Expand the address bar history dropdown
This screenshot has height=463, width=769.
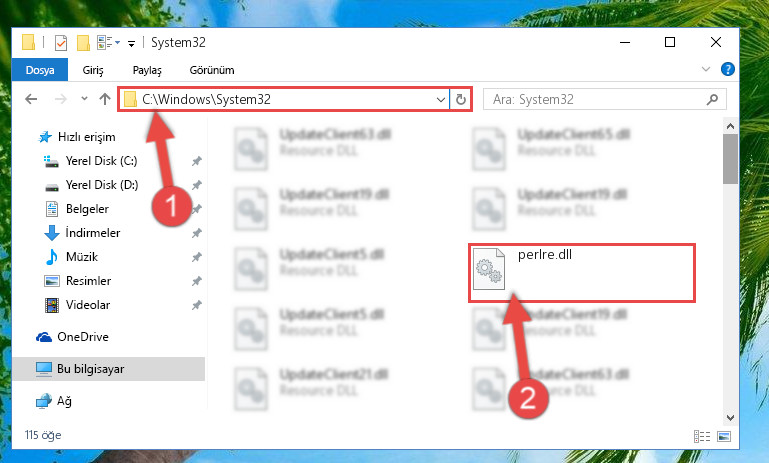coord(440,100)
